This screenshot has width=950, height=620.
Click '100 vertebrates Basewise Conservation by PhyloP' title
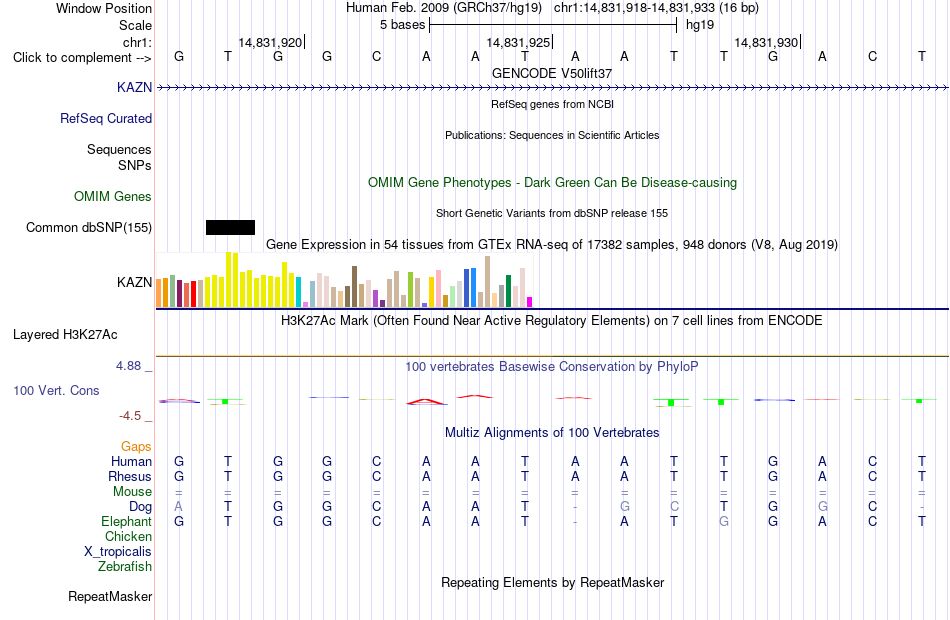(x=552, y=366)
